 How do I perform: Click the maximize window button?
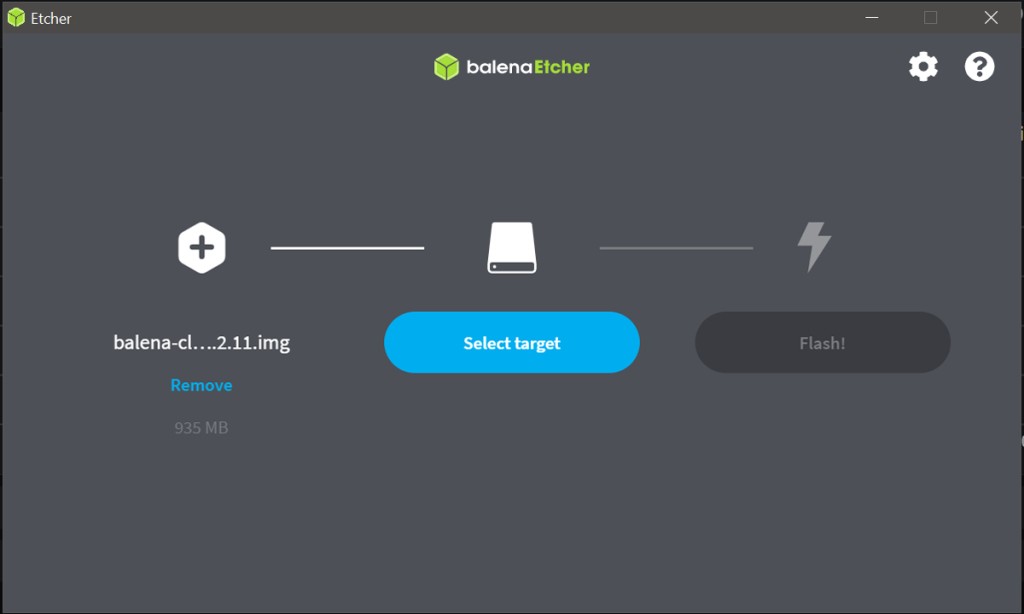click(x=931, y=18)
